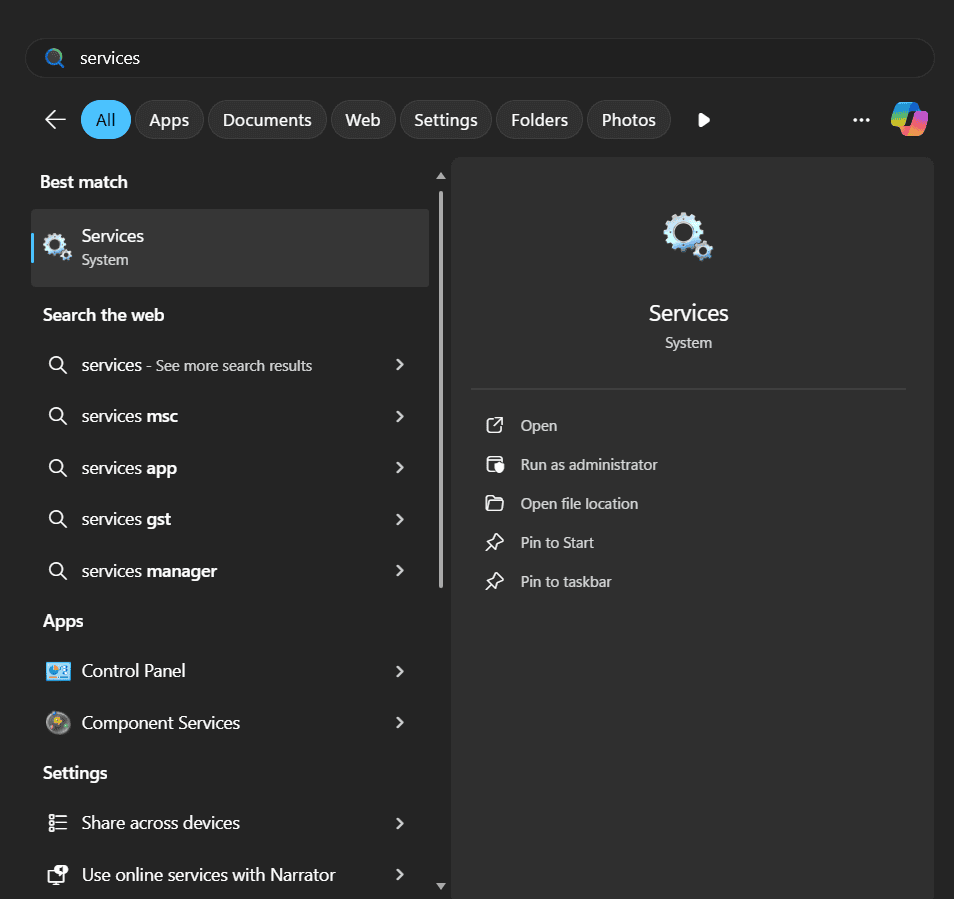Switch to the Apps filter tab
Image resolution: width=954 pixels, height=899 pixels.
point(169,120)
